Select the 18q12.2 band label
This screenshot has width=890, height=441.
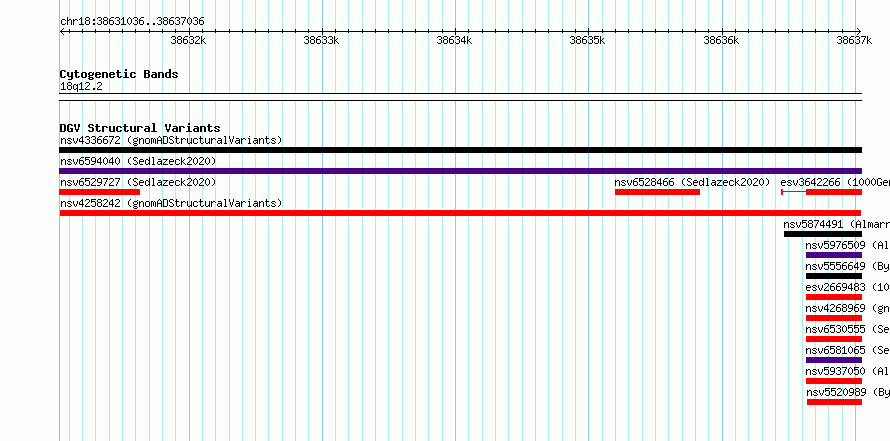tap(81, 87)
